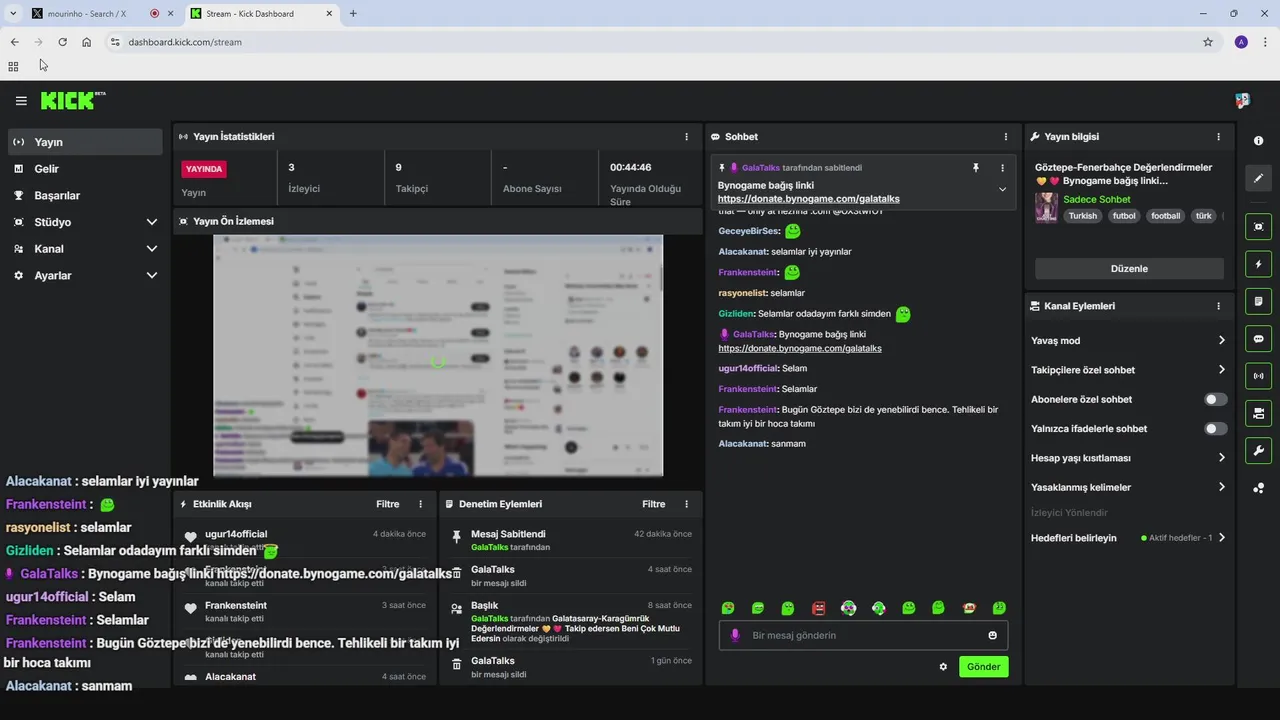Toggle the channel actions widget icon in sidebar
This screenshot has height=720, width=1280.
[x=1259, y=413]
